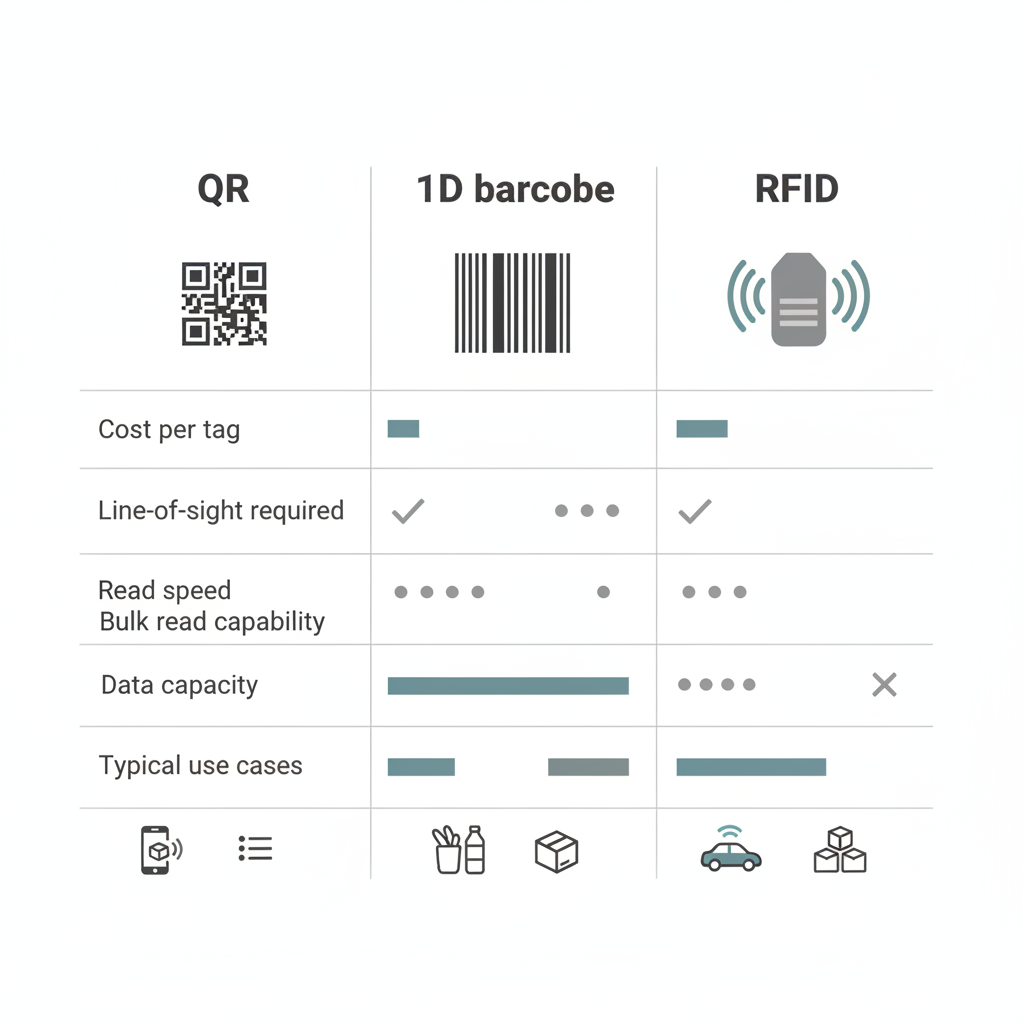The height and width of the screenshot is (1024, 1024).
Task: Click the Typical use cases label
Action: (200, 766)
